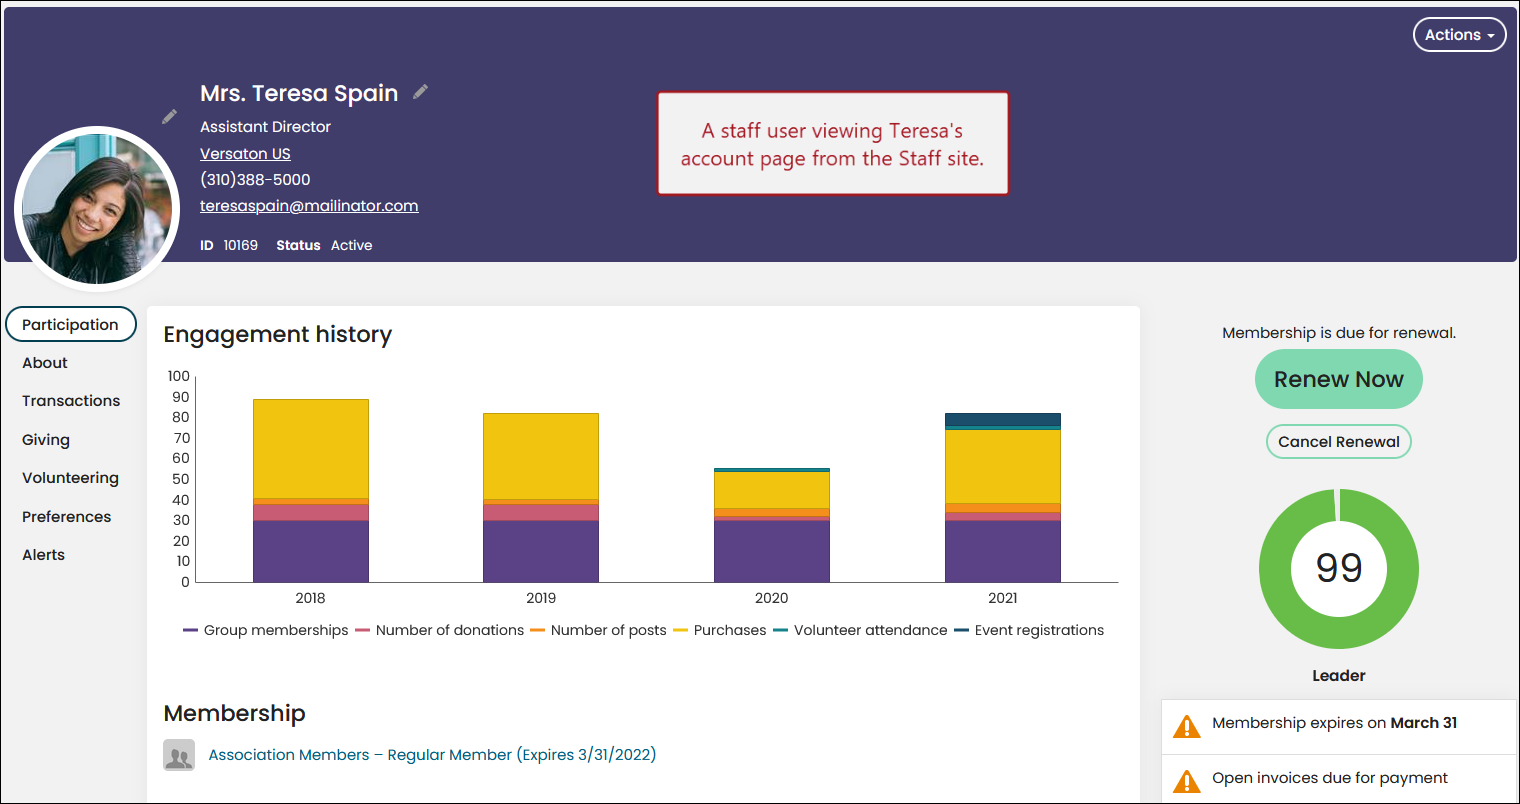Toggle Purchases series in chart legend

pyautogui.click(x=720, y=630)
